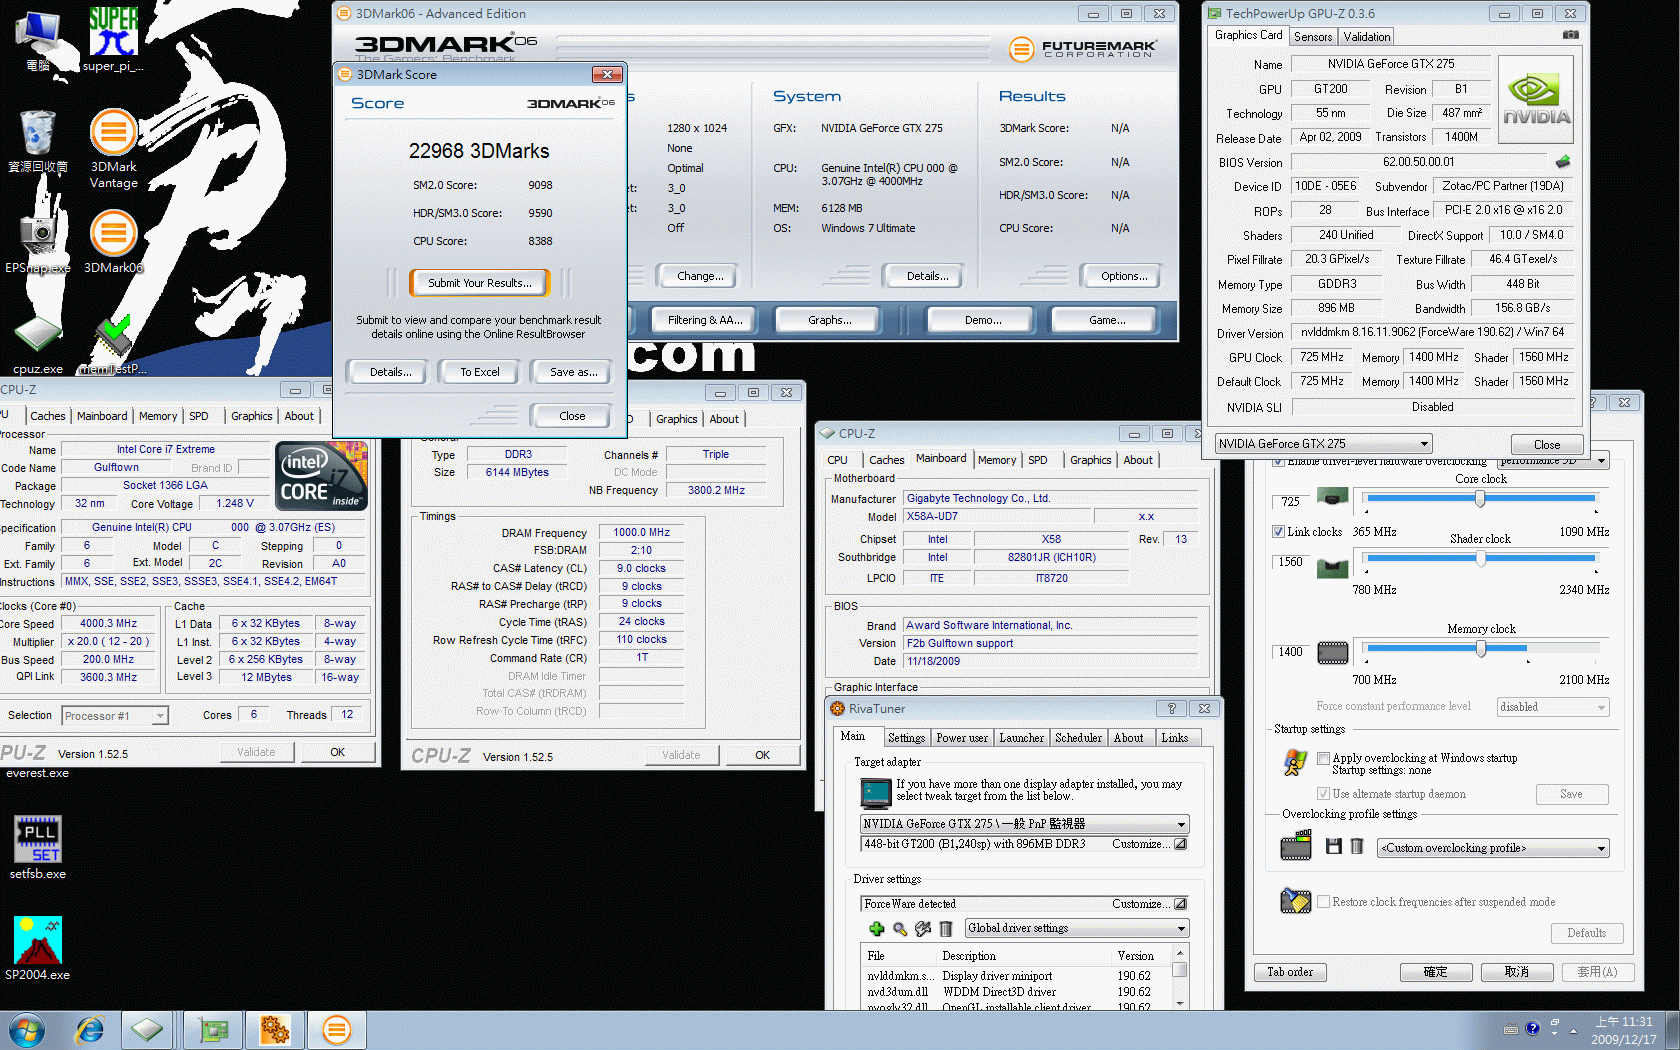Adjust the Memory clock slider thumb
This screenshot has height=1050, width=1680.
[x=1480, y=649]
